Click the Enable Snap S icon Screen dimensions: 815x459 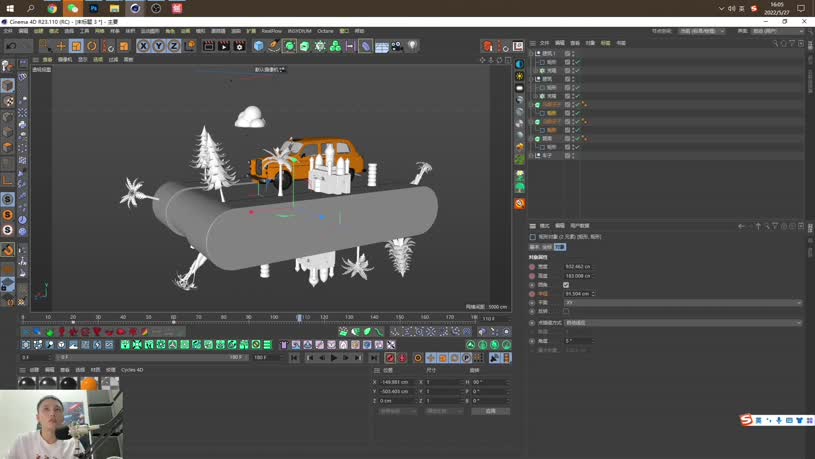[x=7, y=200]
